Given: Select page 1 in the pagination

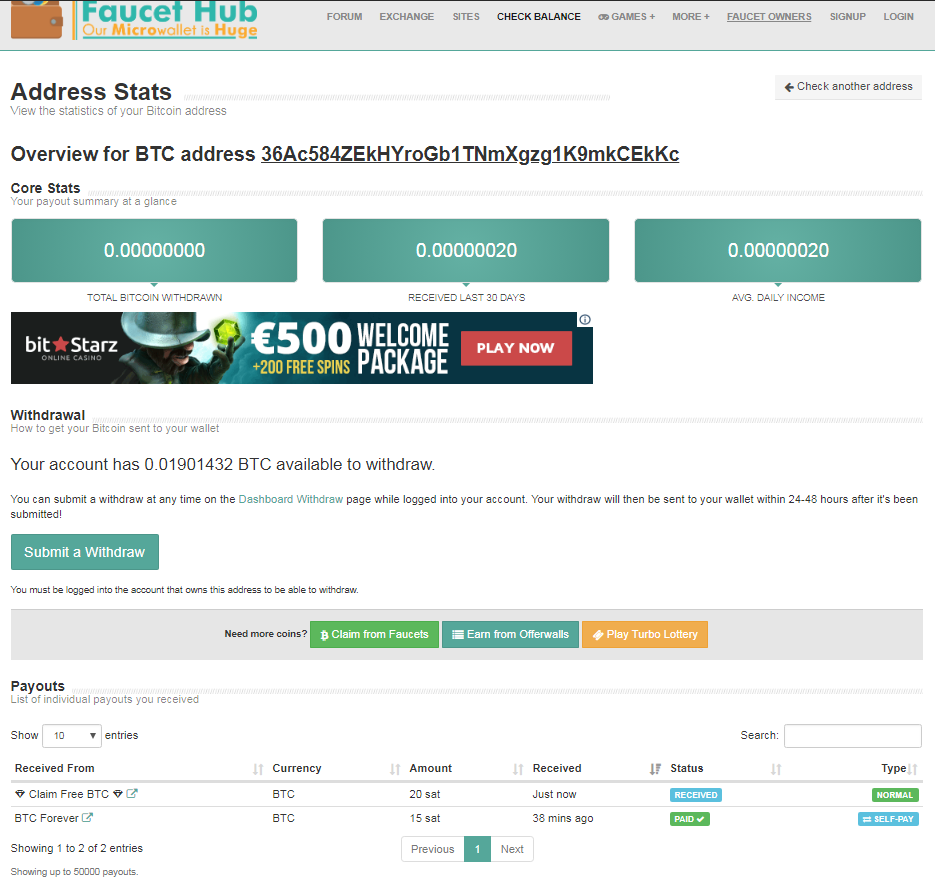Looking at the screenshot, I should coord(477,849).
